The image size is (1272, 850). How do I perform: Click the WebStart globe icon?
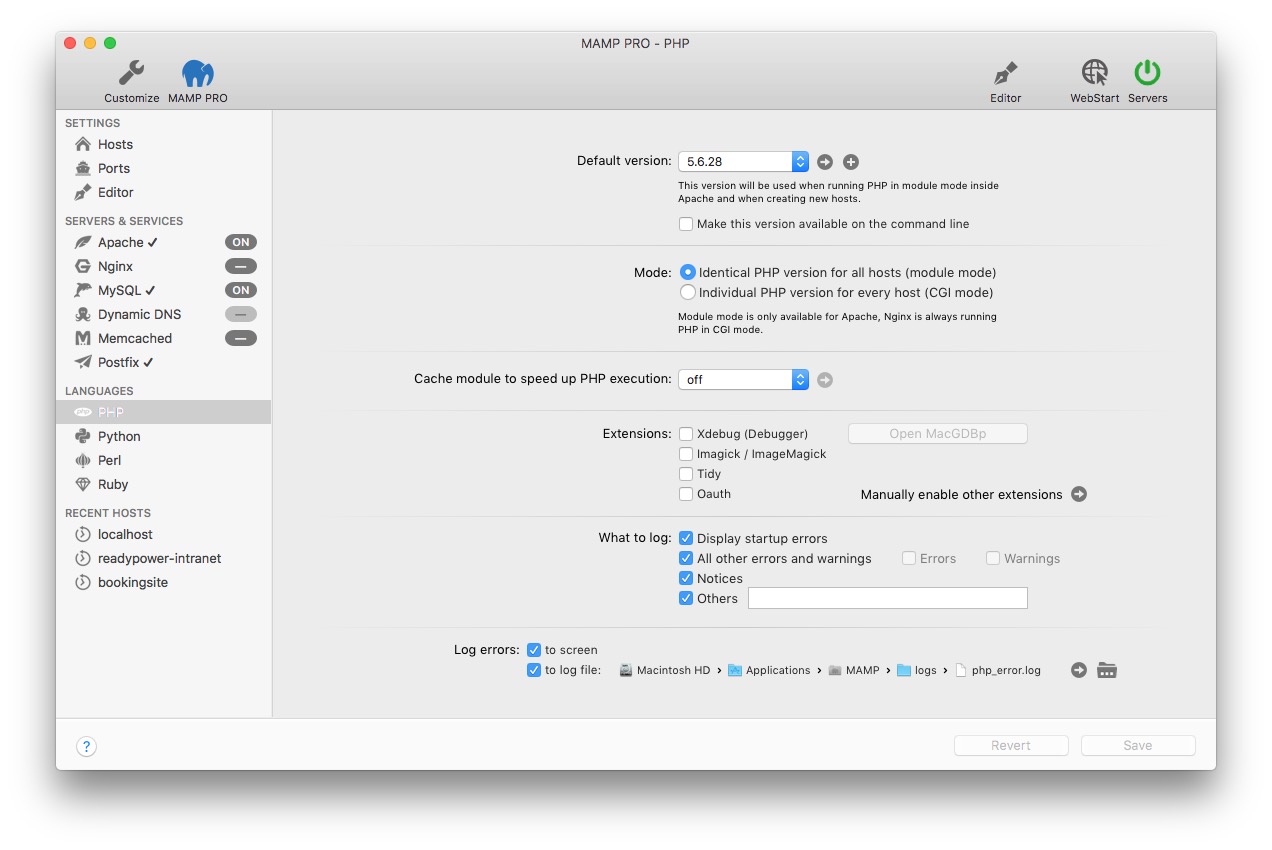1095,73
